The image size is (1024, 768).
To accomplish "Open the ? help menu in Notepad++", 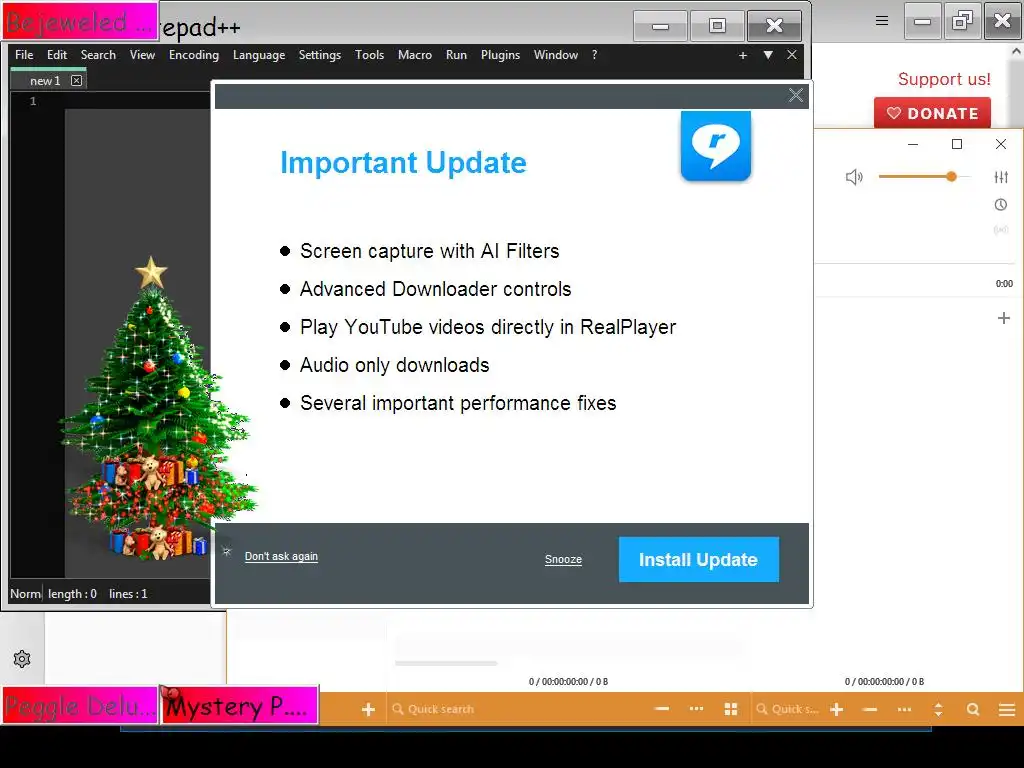I will 594,55.
